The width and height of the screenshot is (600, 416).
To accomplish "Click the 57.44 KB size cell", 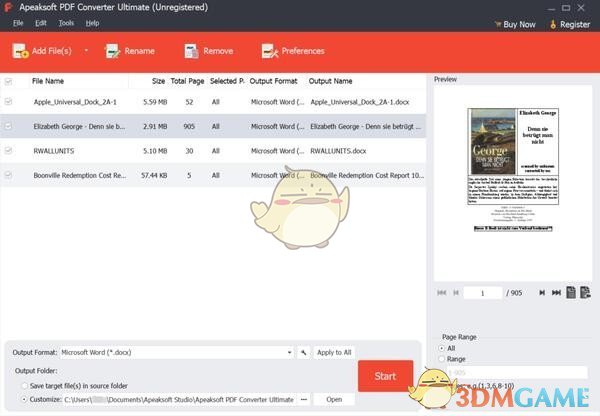I will coord(154,175).
